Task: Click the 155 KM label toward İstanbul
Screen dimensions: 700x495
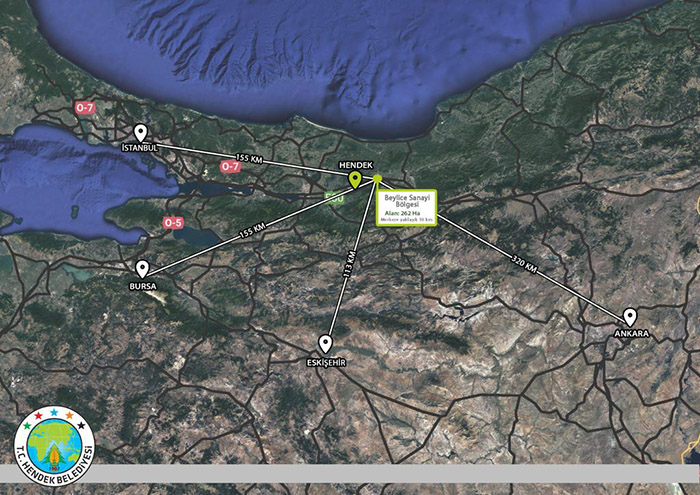Action: click(249, 158)
